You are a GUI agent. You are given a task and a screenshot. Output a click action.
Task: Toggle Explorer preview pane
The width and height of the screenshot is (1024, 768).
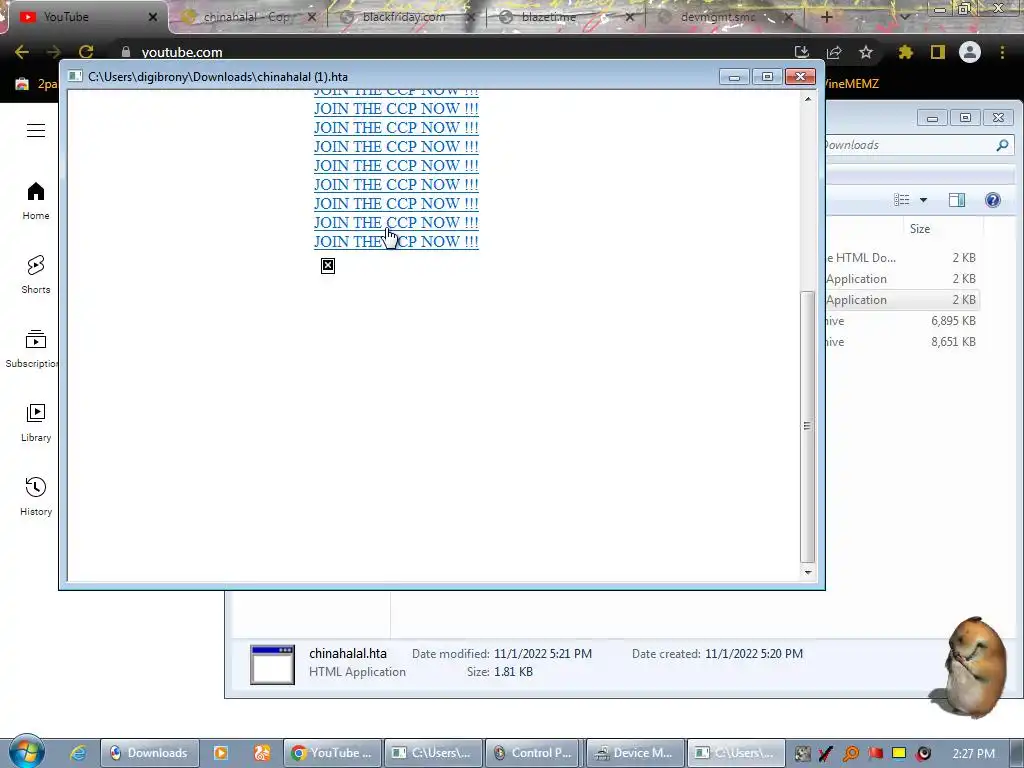pyautogui.click(x=957, y=200)
